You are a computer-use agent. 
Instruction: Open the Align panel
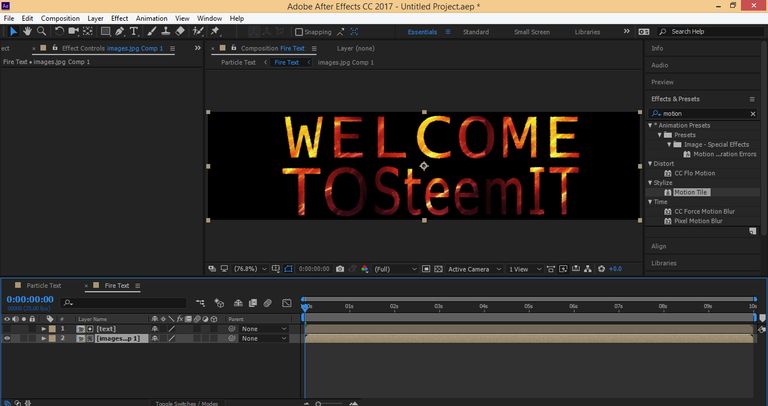coord(658,246)
